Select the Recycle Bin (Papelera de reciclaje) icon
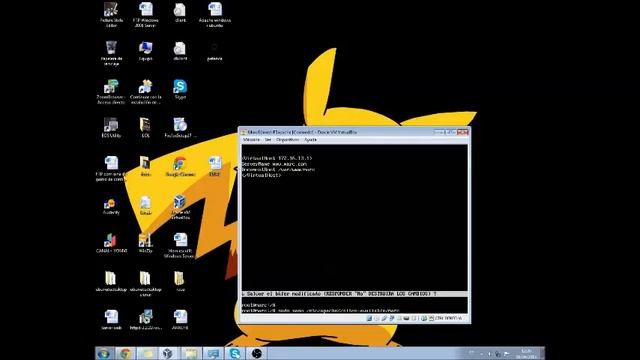 coord(111,53)
